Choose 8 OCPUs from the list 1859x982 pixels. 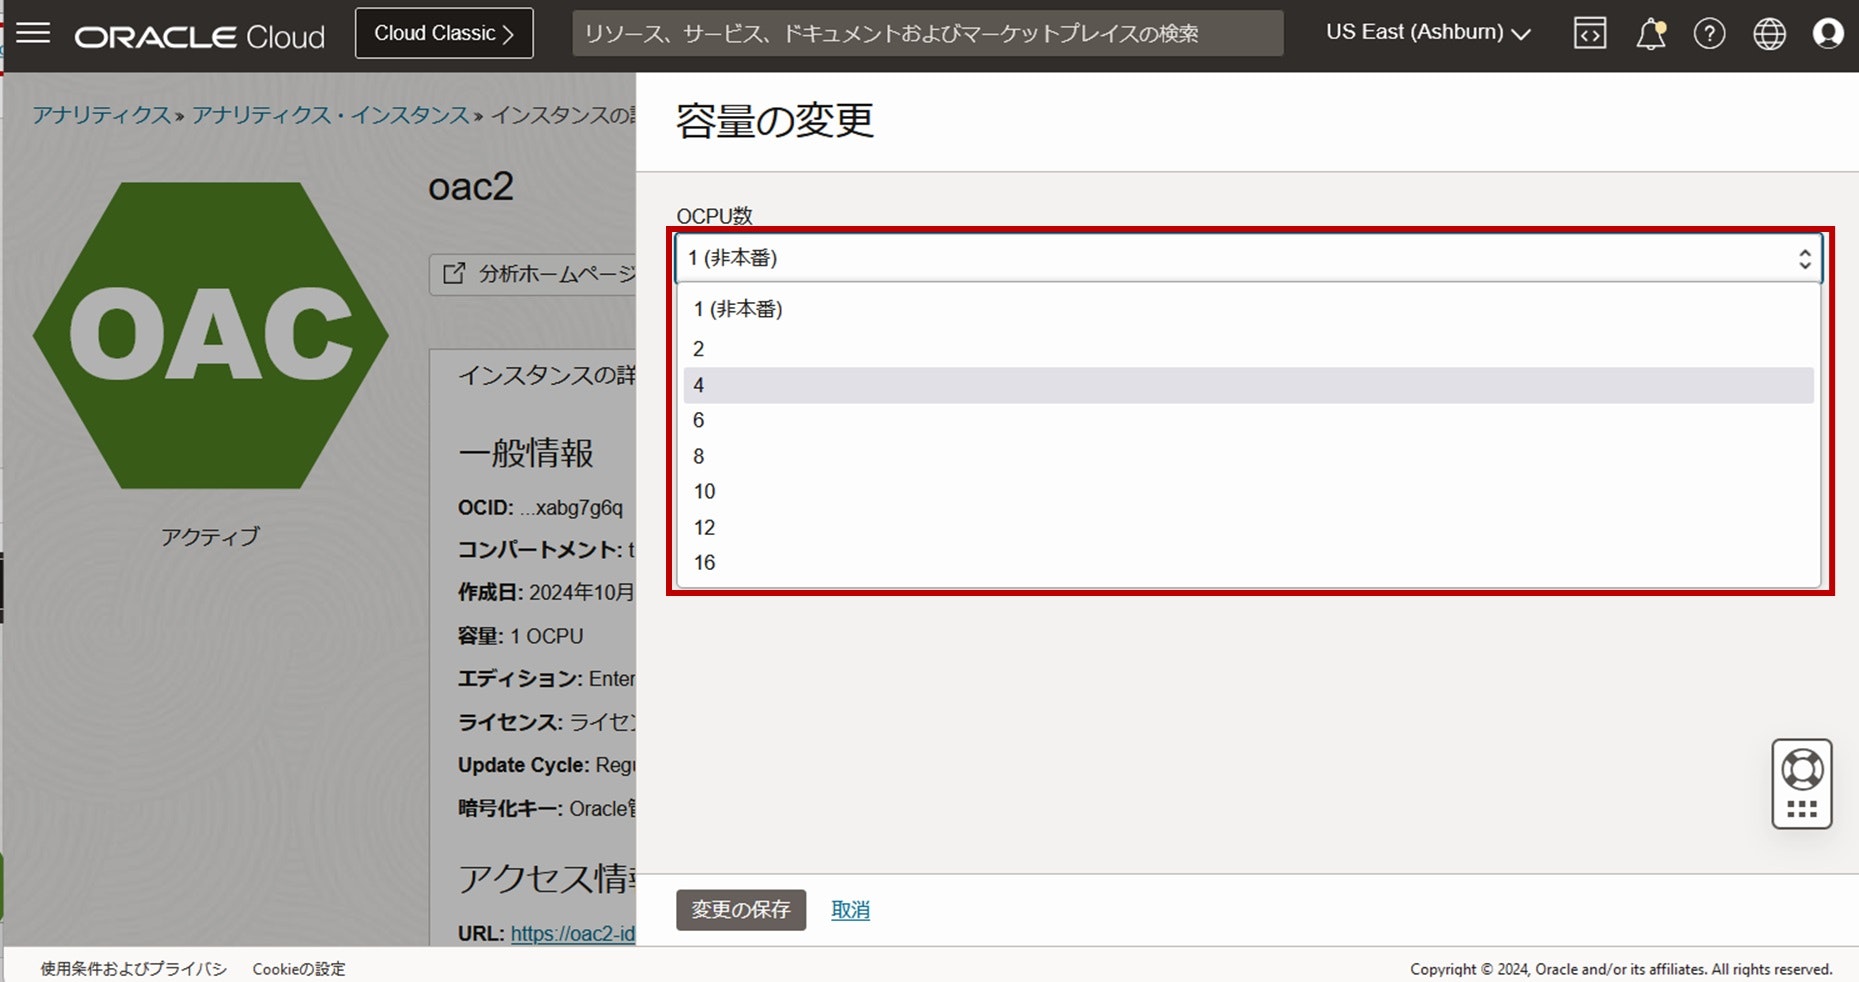coord(1248,456)
